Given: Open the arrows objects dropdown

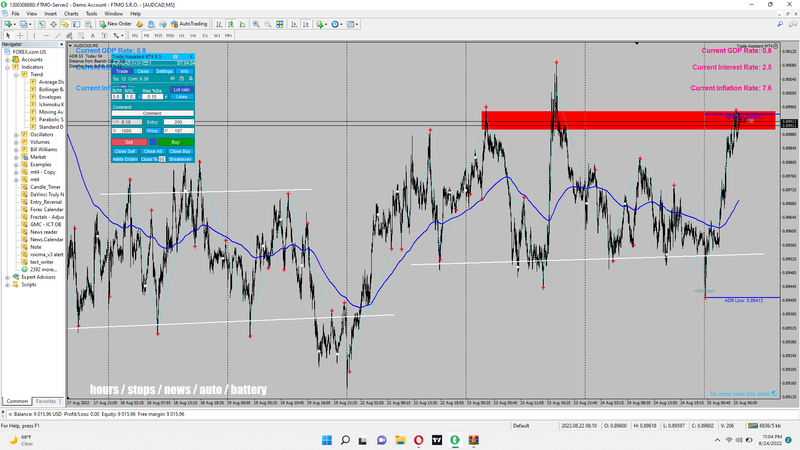Looking at the screenshot, I should [x=118, y=35].
